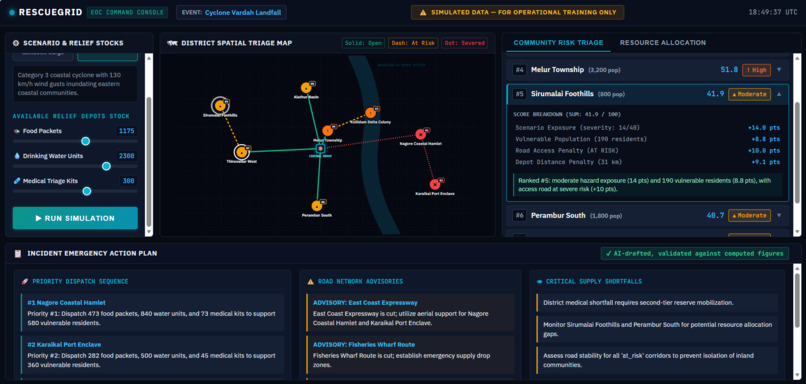The height and width of the screenshot is (384, 806).
Task: Select the Kollidam Delta Colony map node
Action: pyautogui.click(x=370, y=113)
